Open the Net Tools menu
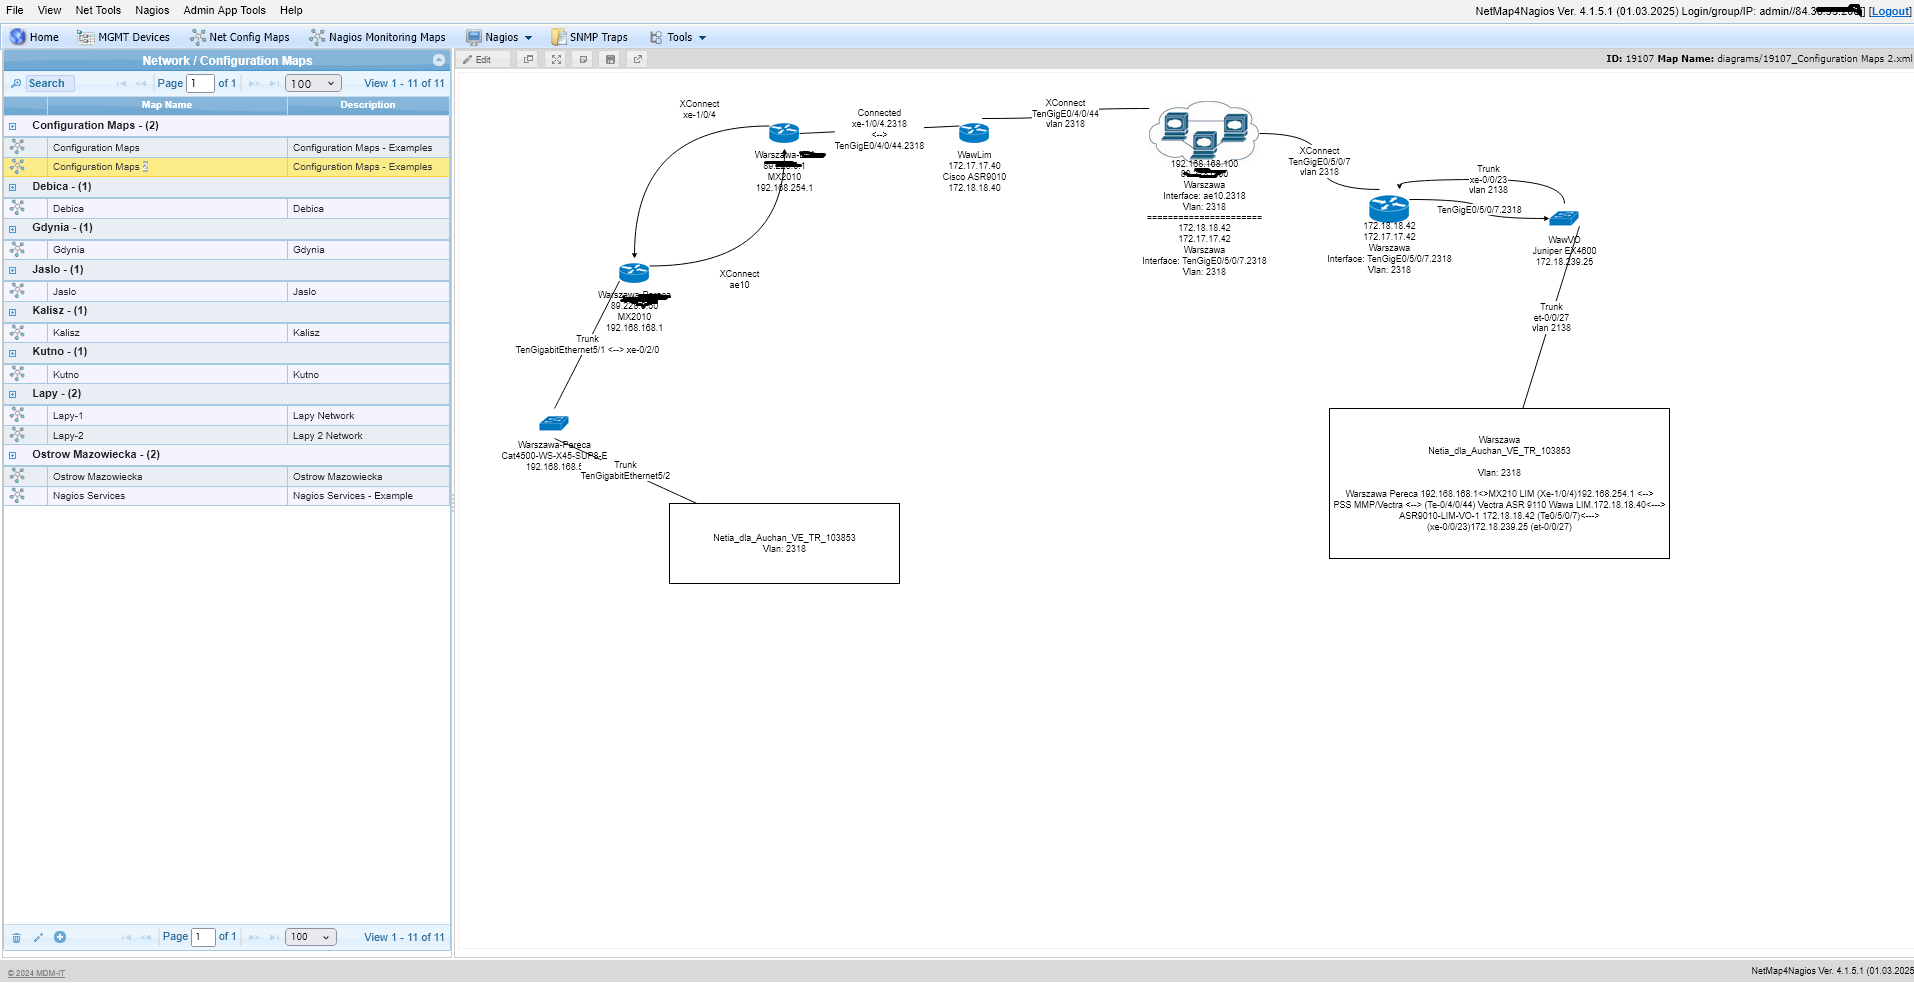 [x=98, y=10]
